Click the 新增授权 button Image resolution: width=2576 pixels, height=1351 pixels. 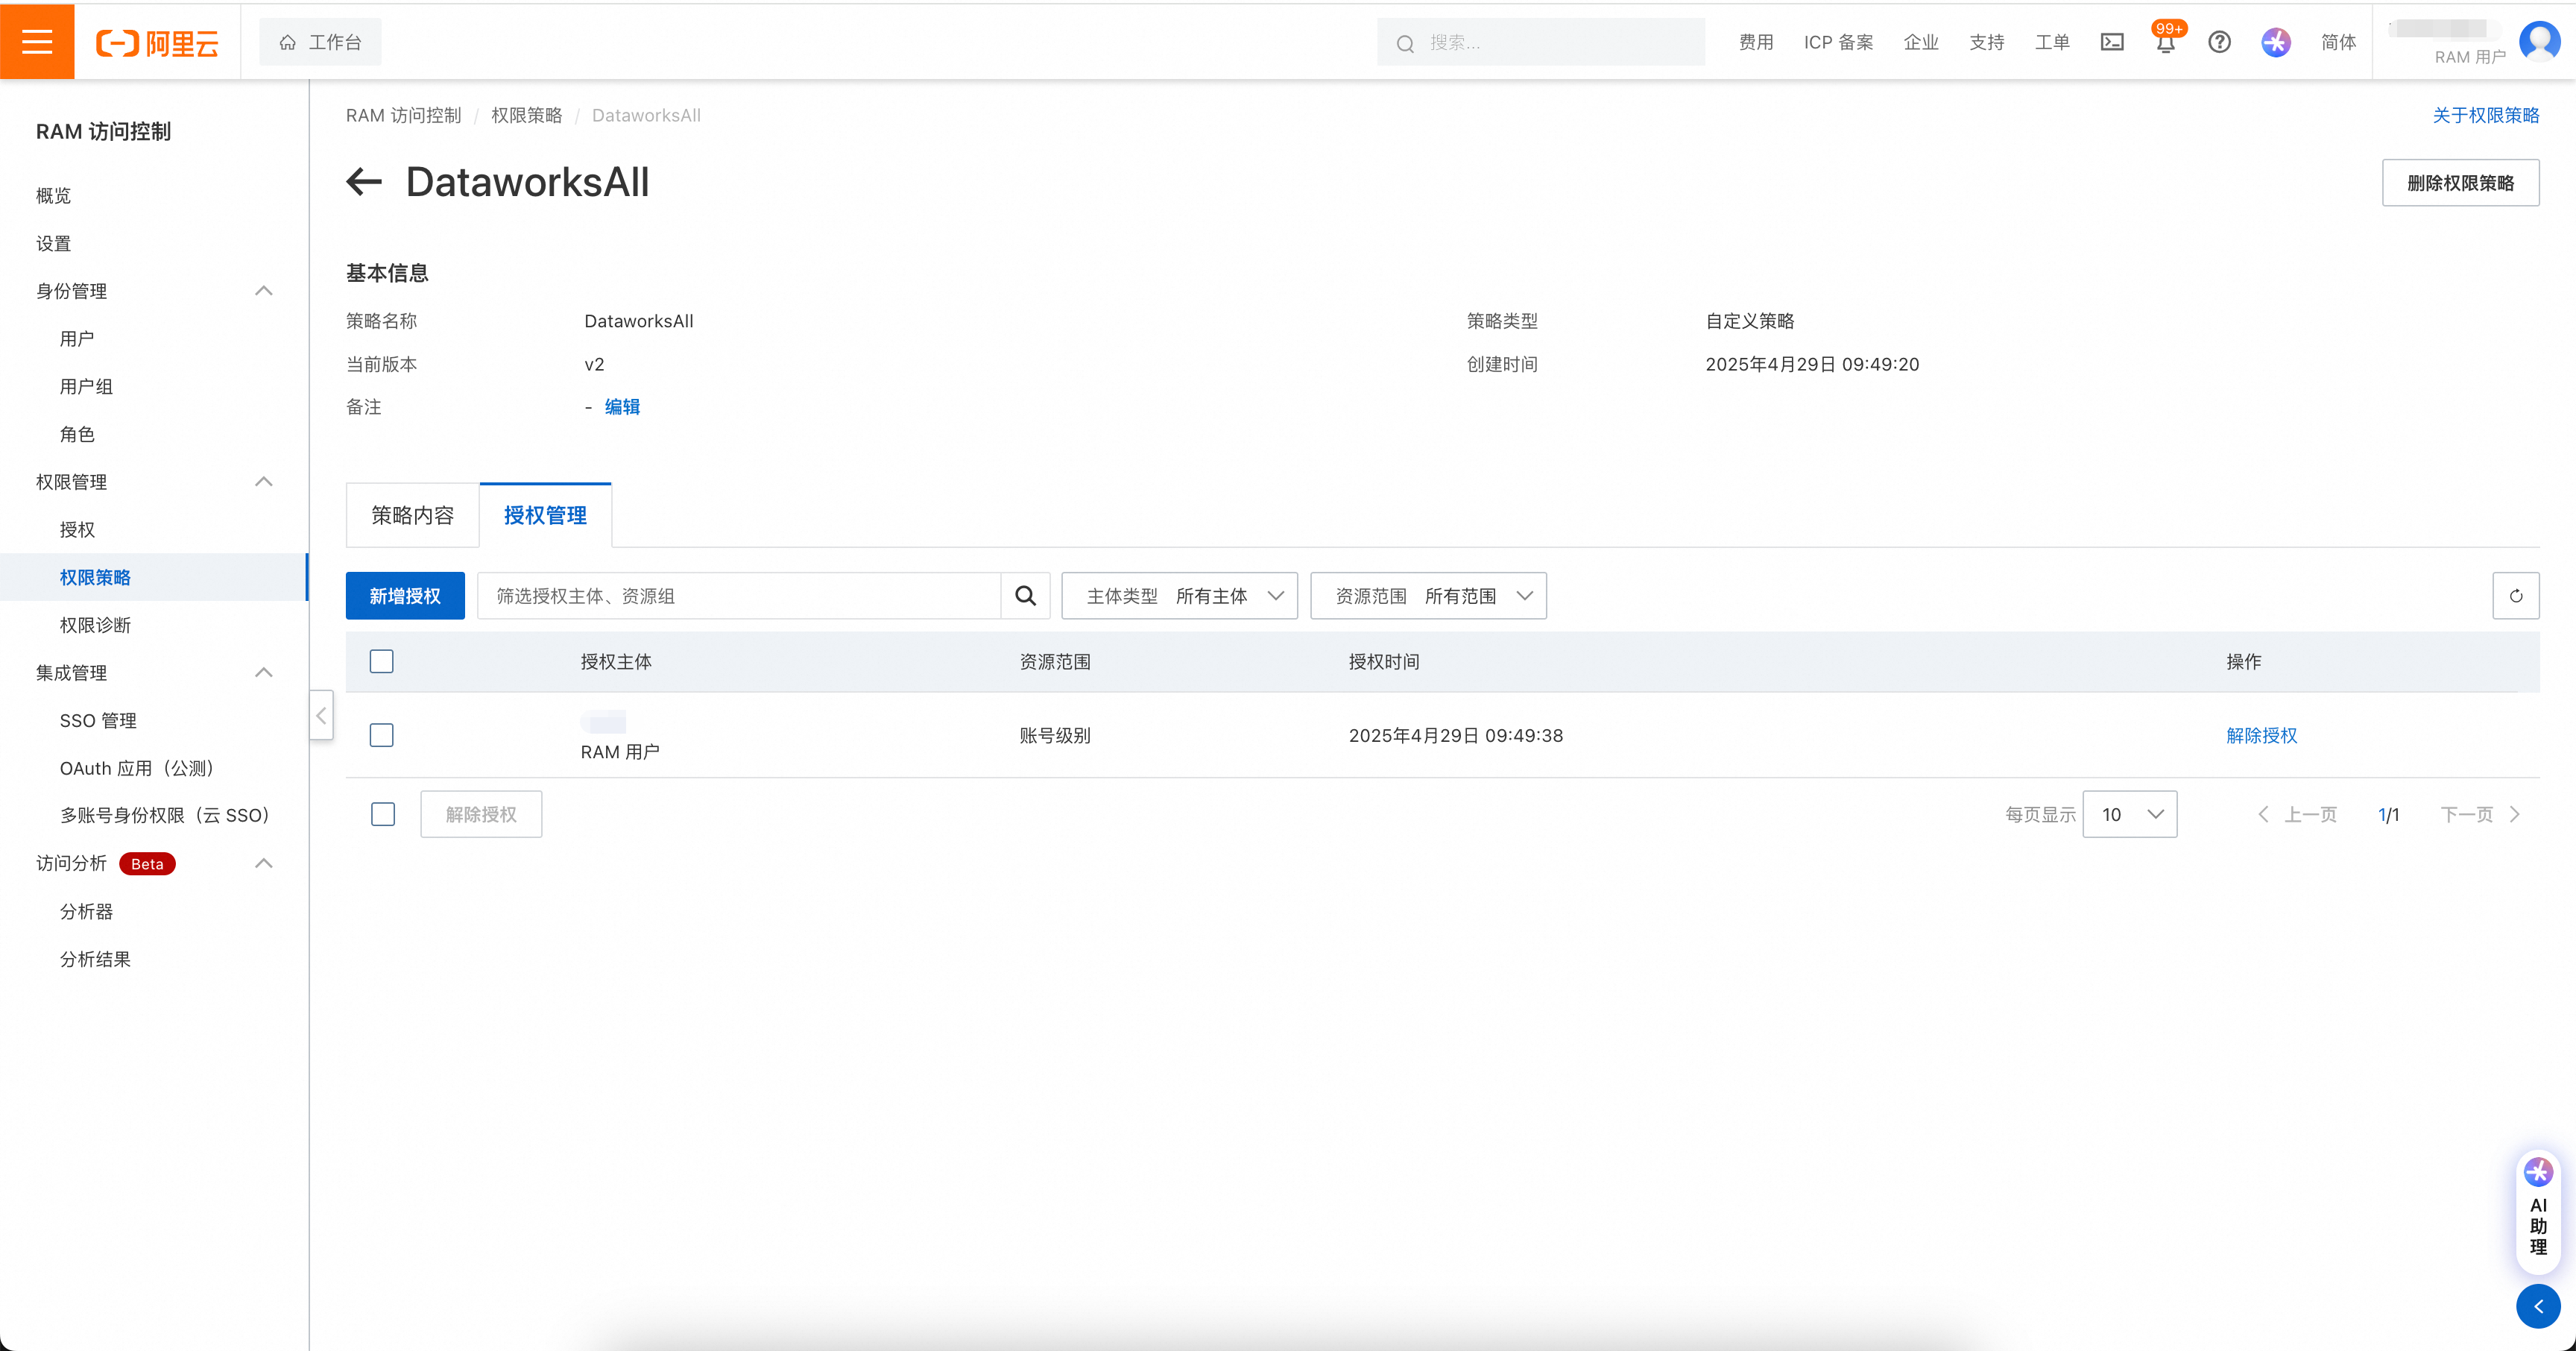[x=405, y=596]
